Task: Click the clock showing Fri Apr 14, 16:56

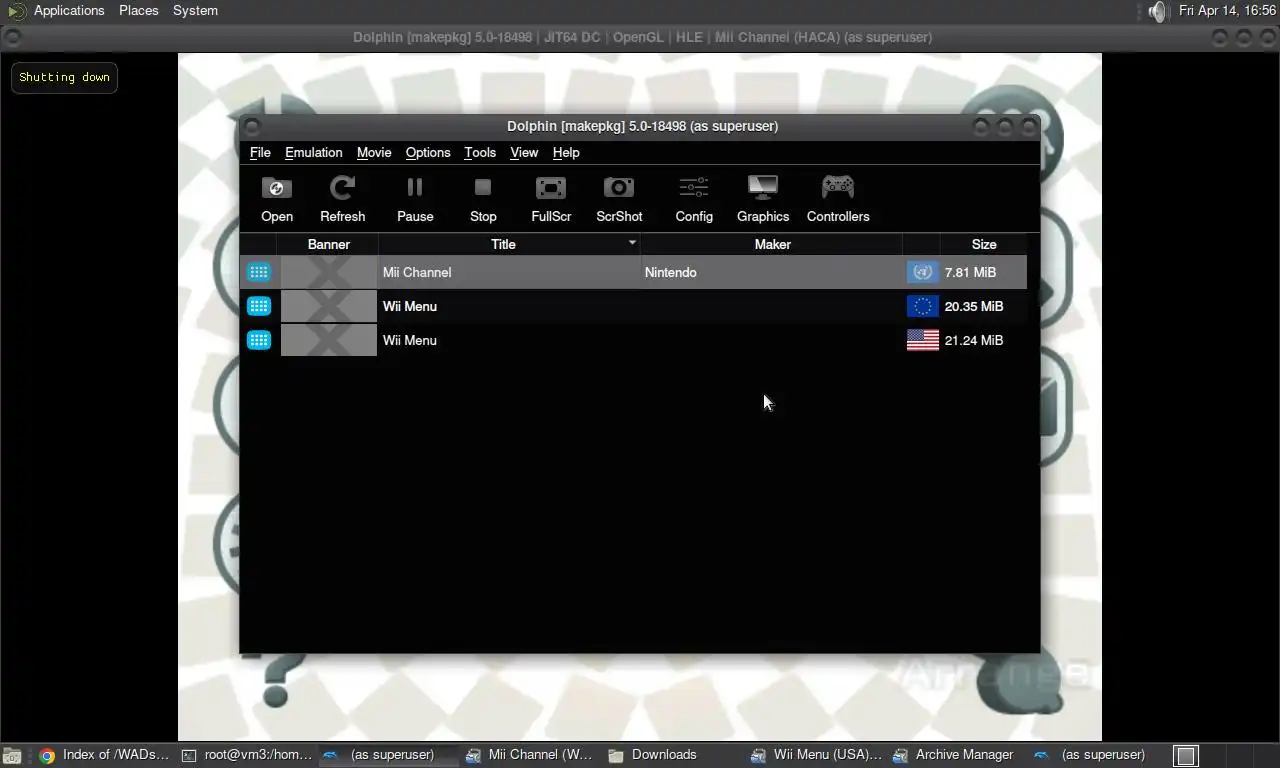Action: [1227, 10]
